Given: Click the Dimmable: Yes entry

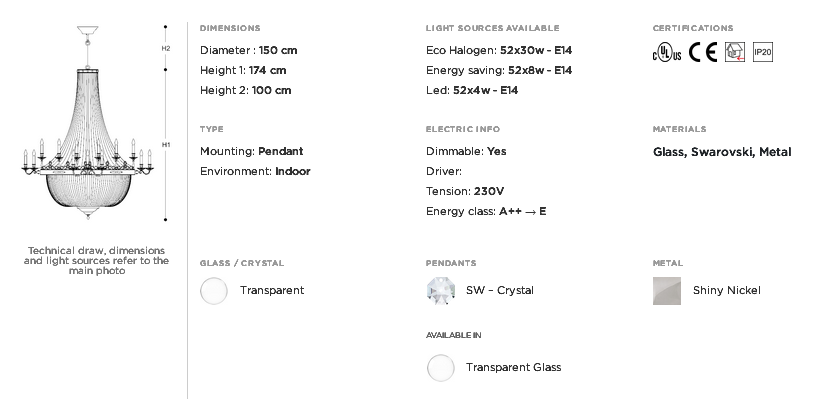Looking at the screenshot, I should pos(466,152).
